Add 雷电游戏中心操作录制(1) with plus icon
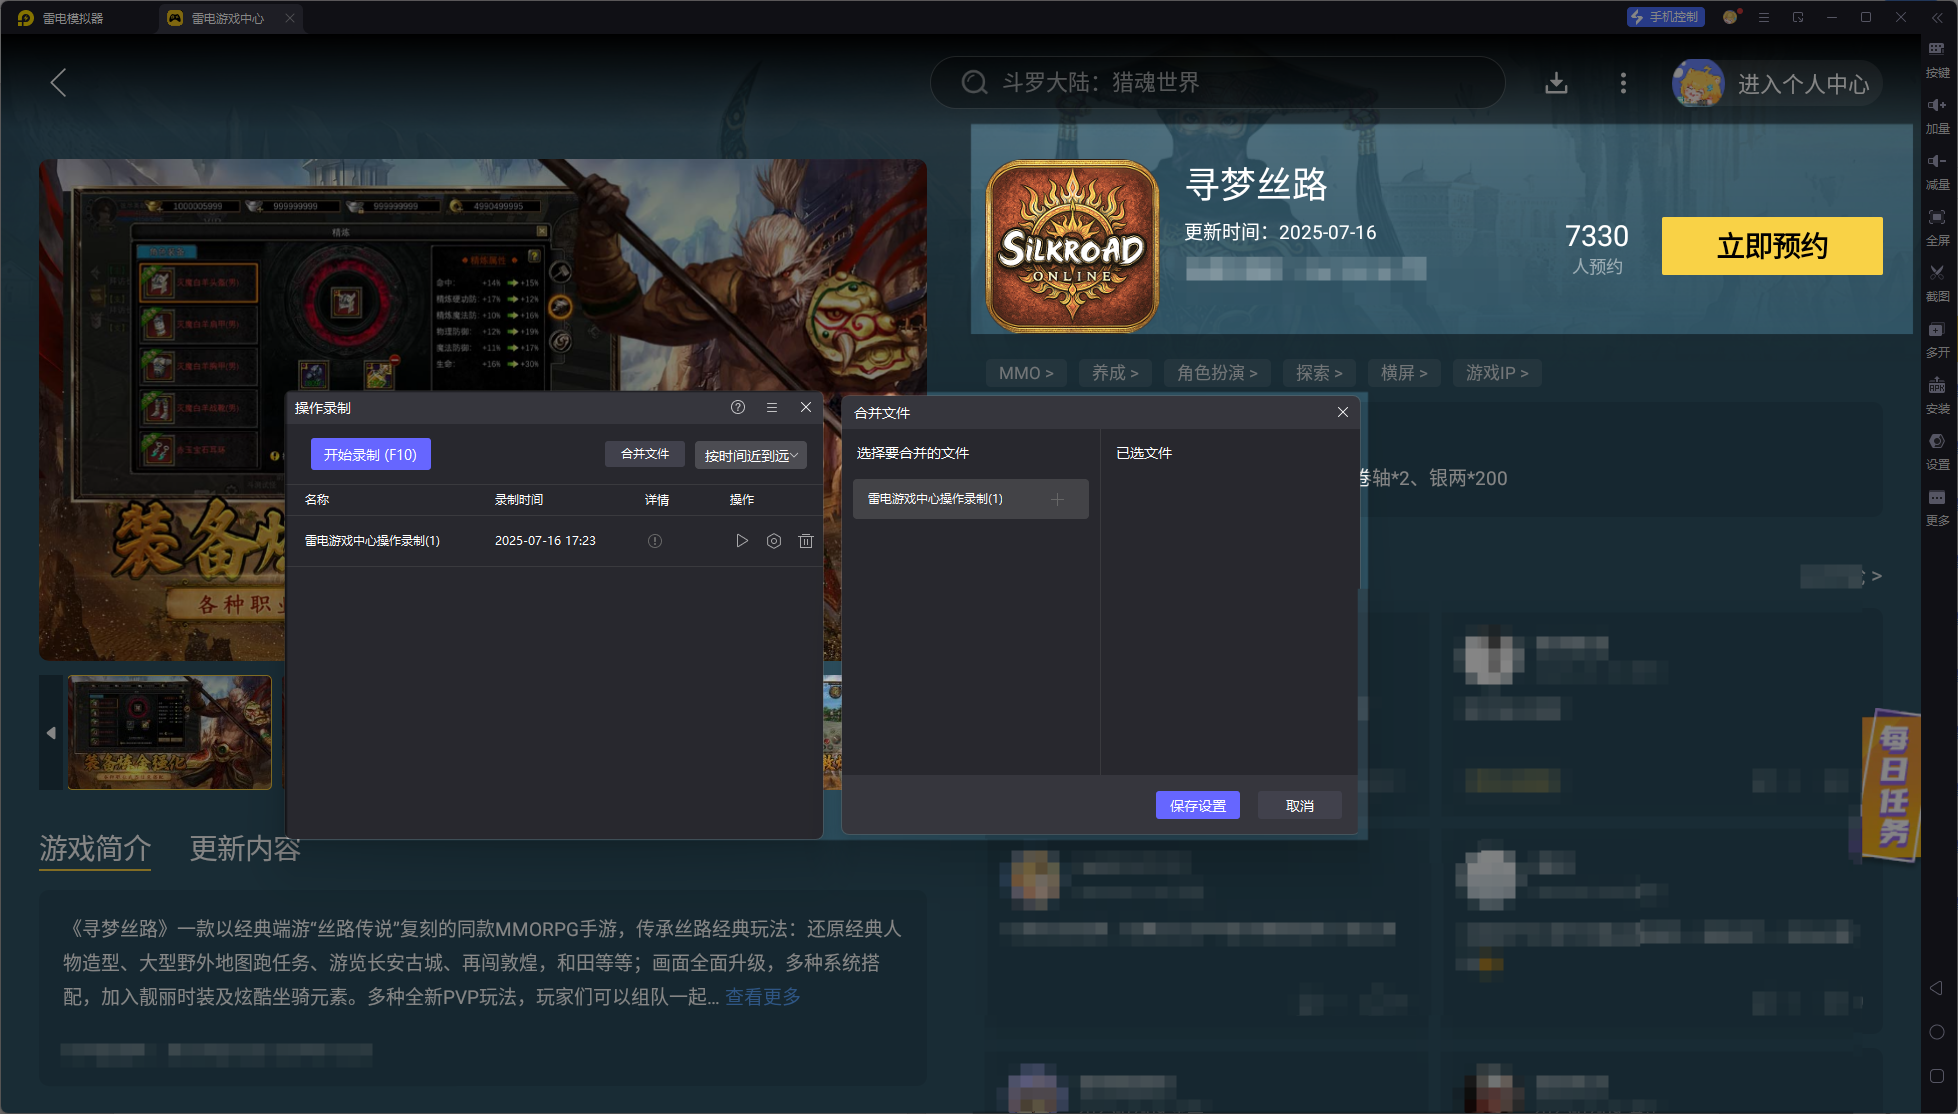Viewport: 1958px width, 1114px height. point(1058,499)
